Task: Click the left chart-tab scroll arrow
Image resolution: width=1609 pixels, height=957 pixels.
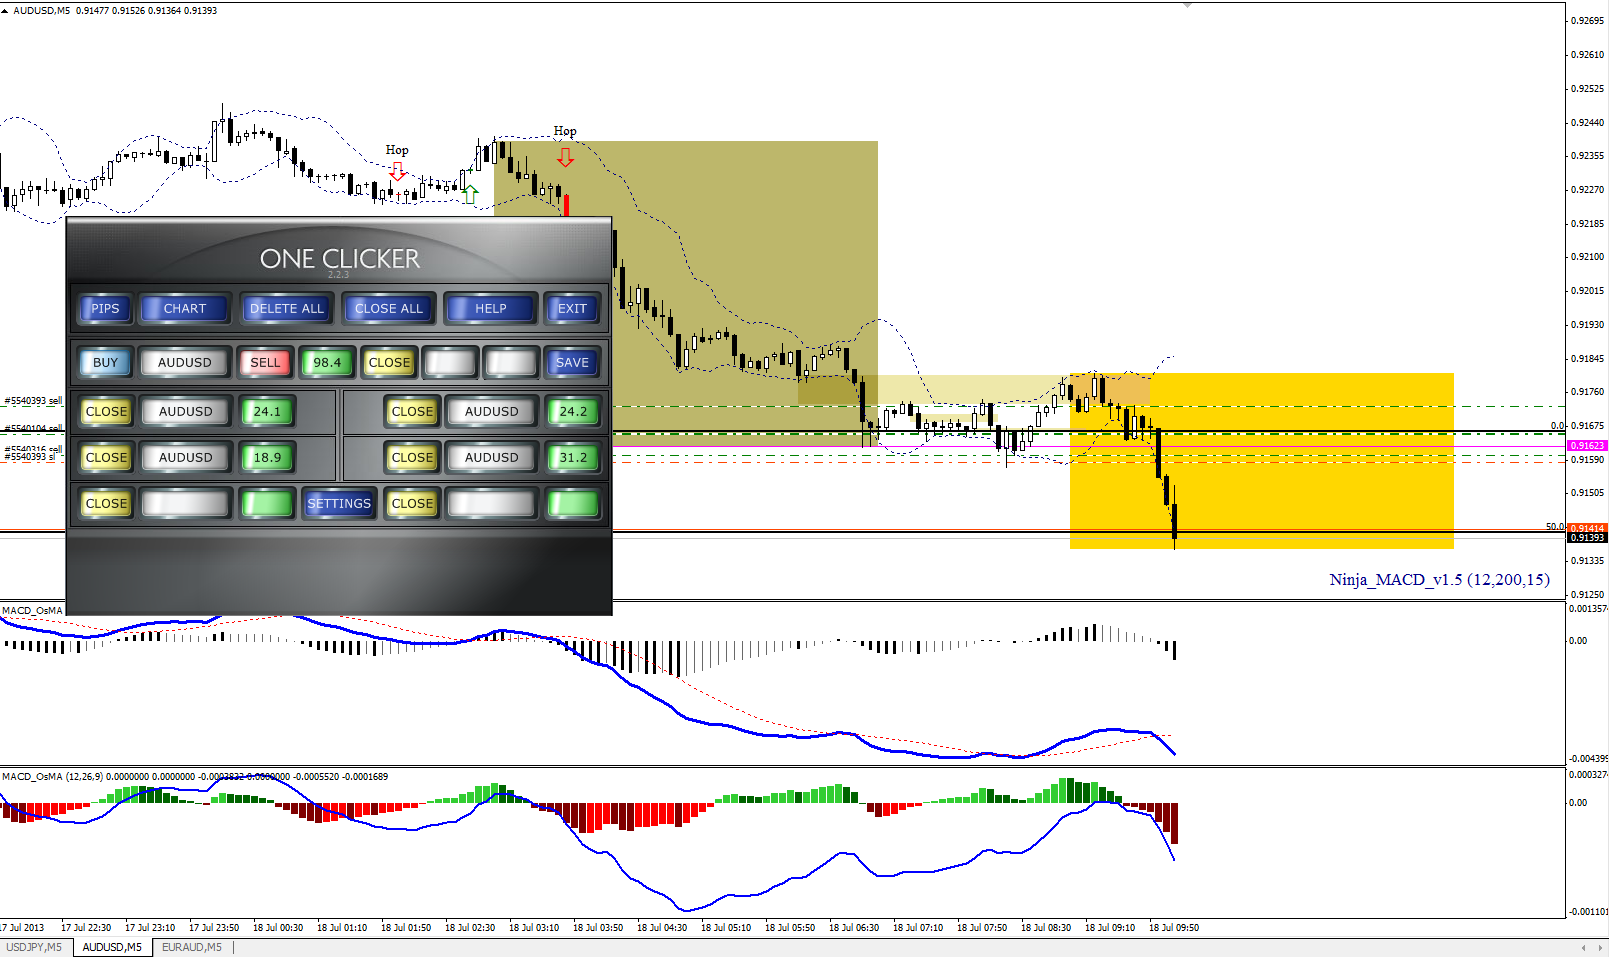Action: click(1584, 948)
